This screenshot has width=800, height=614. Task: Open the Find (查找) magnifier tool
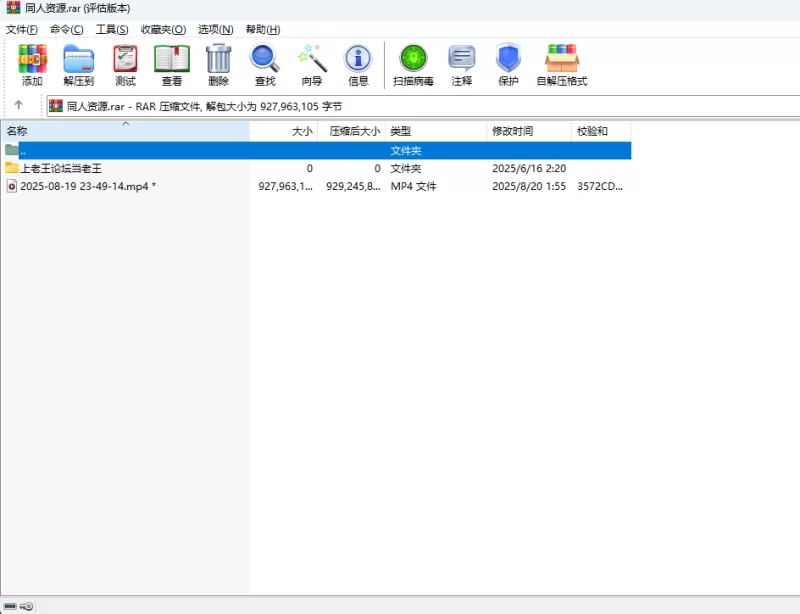coord(265,64)
